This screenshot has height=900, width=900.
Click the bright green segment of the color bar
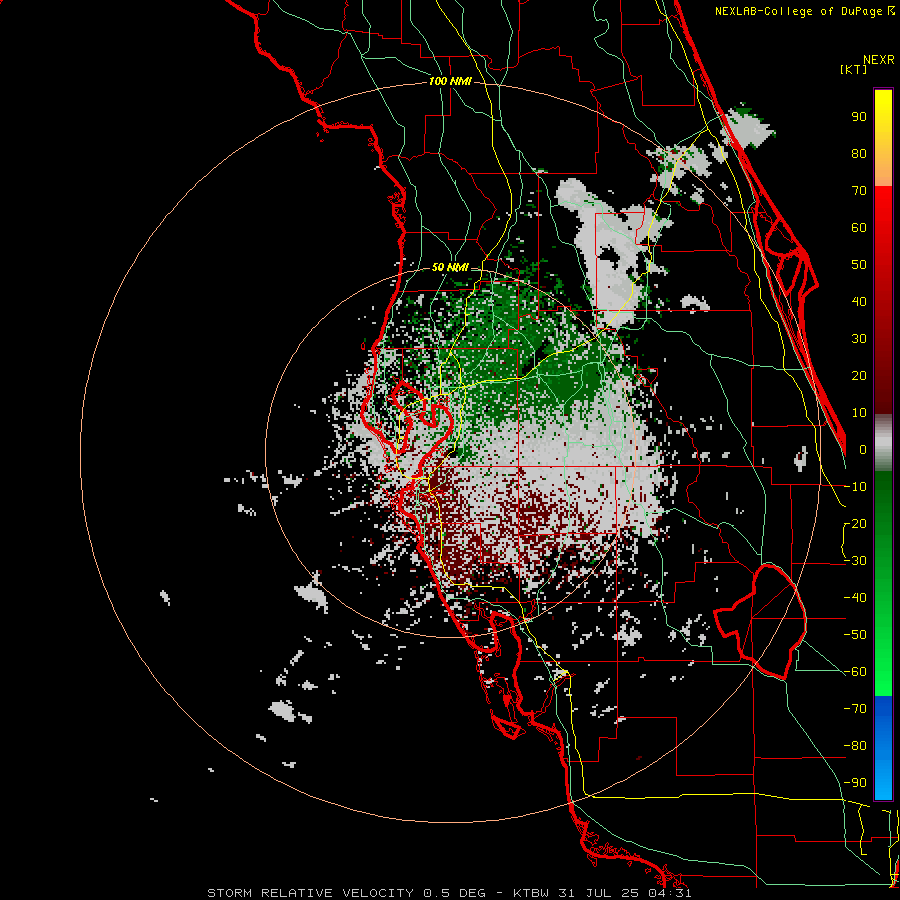[x=883, y=660]
